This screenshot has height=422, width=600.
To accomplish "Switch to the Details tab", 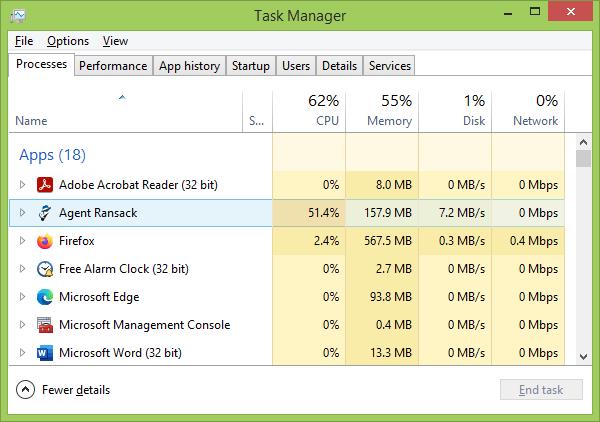I will pos(339,66).
